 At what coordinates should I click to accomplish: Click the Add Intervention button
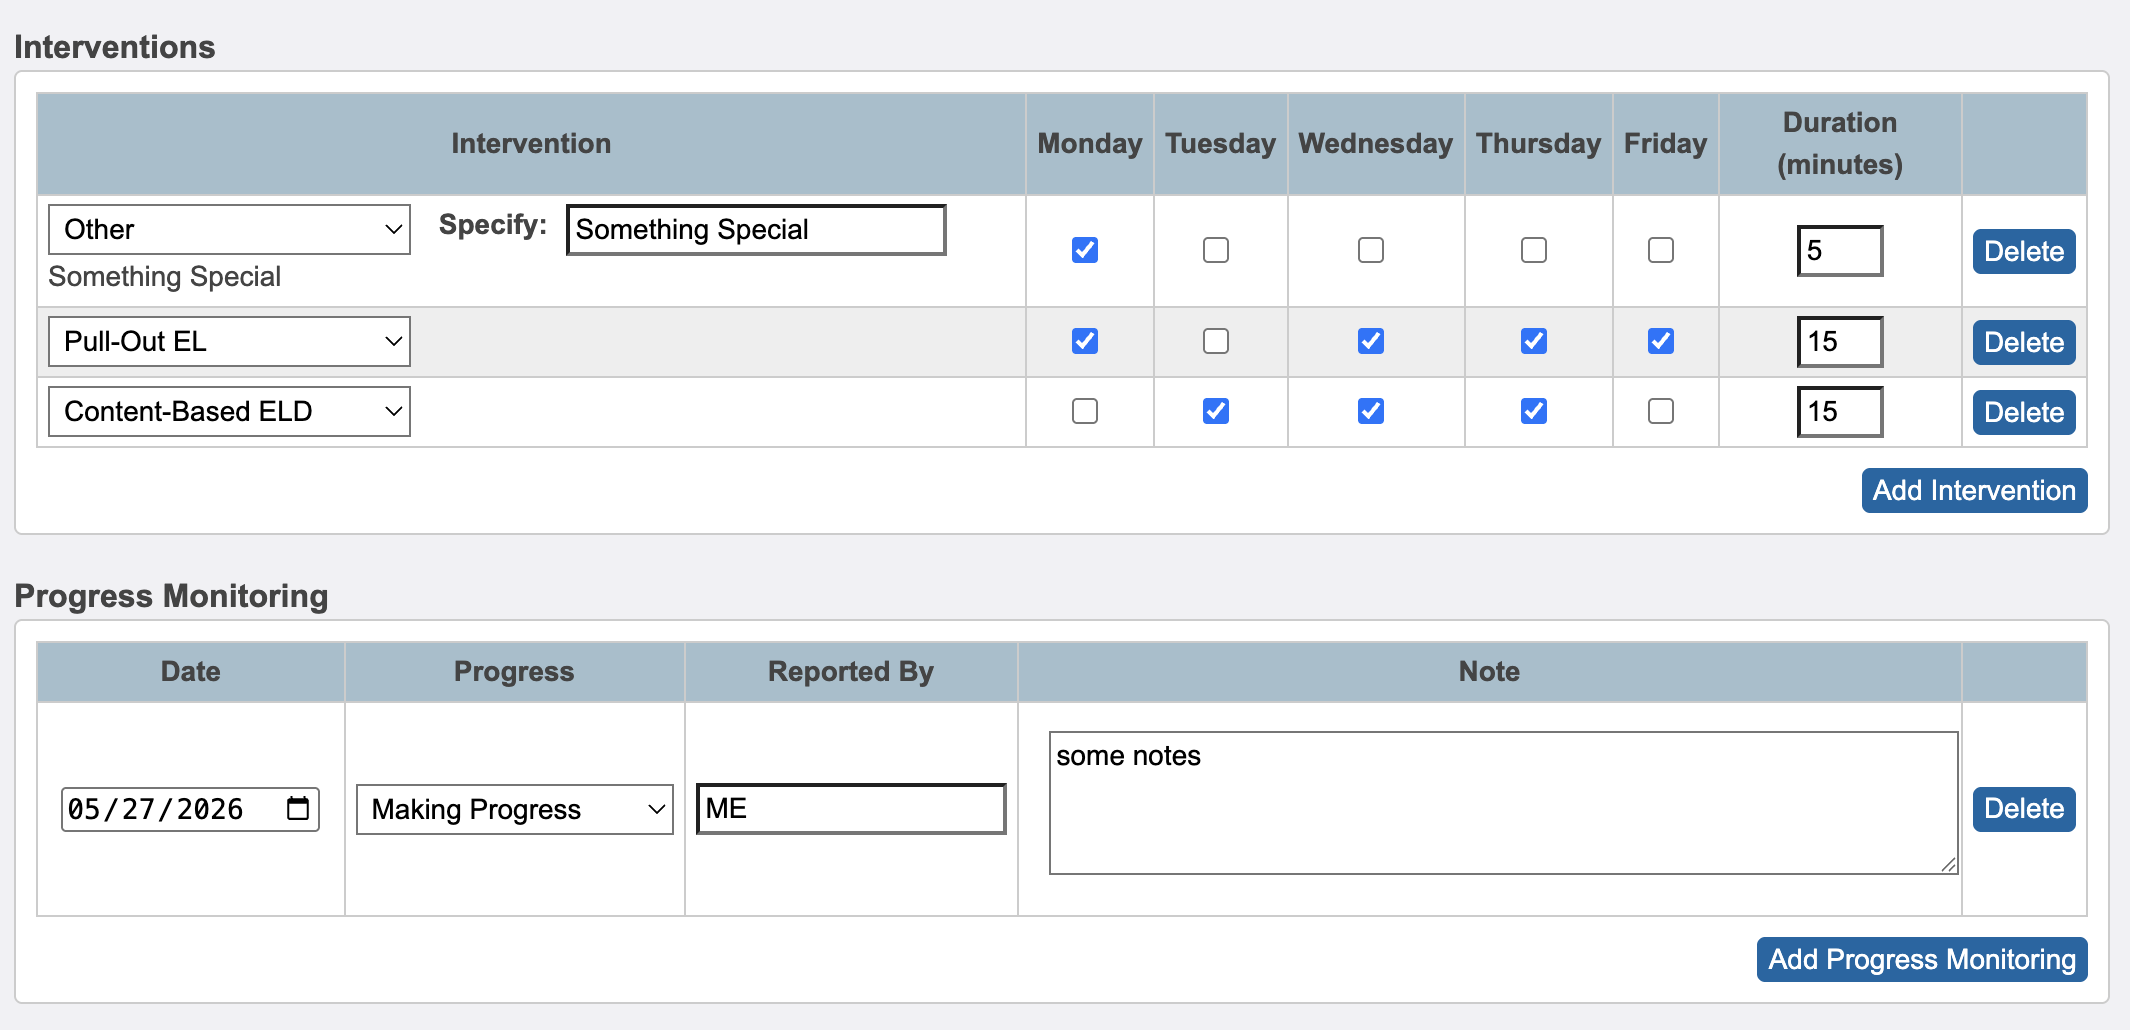(1974, 490)
